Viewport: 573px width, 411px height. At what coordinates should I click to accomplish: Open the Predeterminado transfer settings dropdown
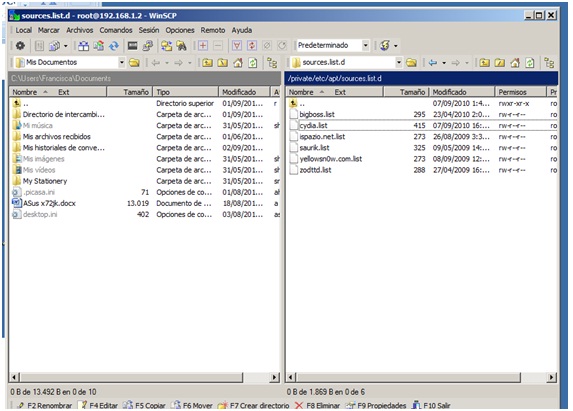tap(365, 46)
